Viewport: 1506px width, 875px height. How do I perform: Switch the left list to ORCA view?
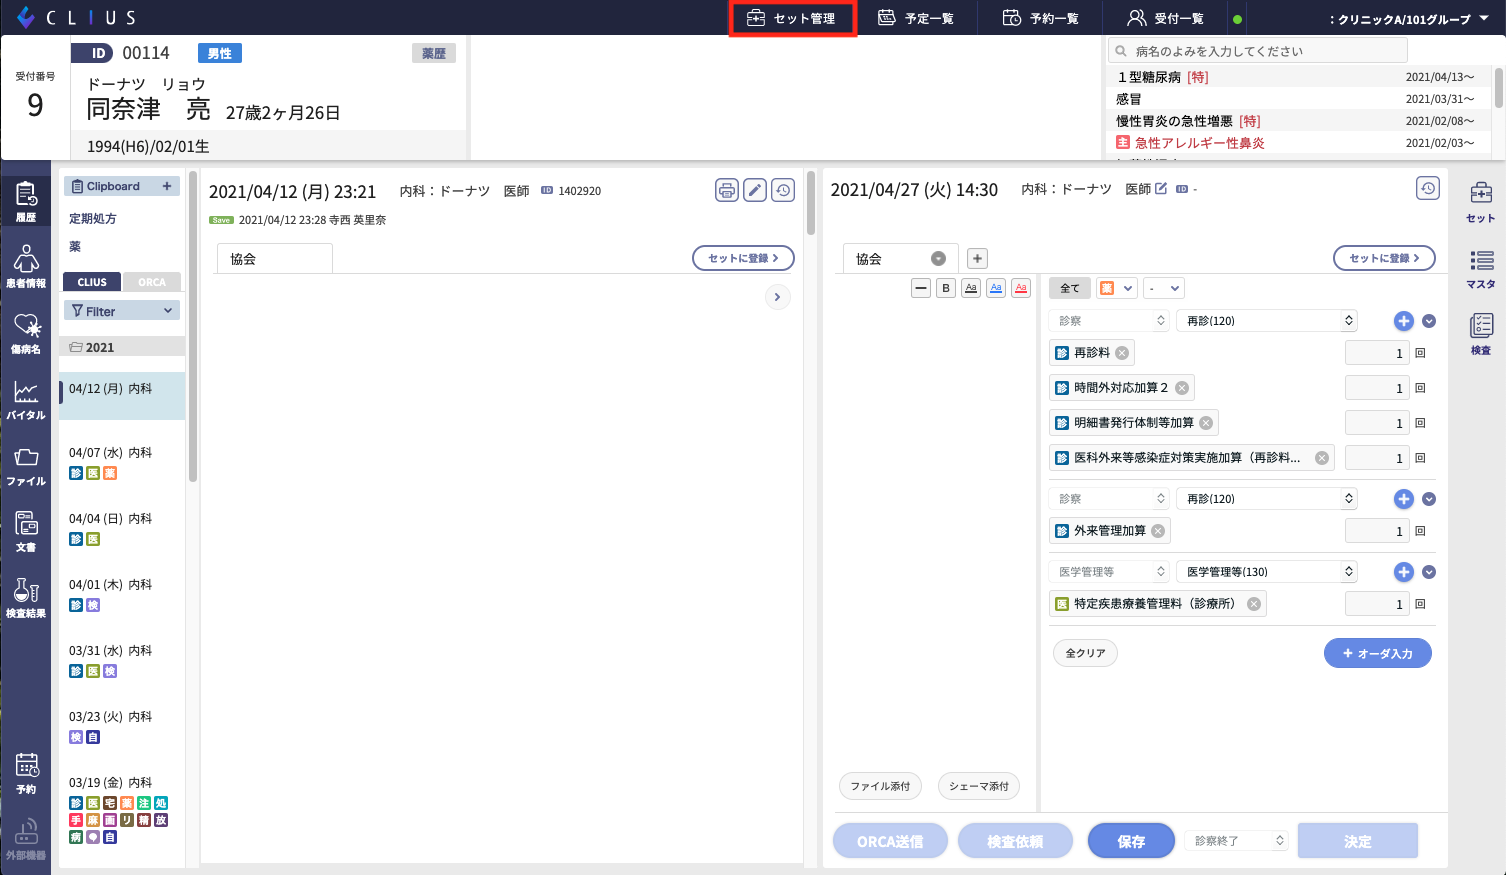[152, 282]
